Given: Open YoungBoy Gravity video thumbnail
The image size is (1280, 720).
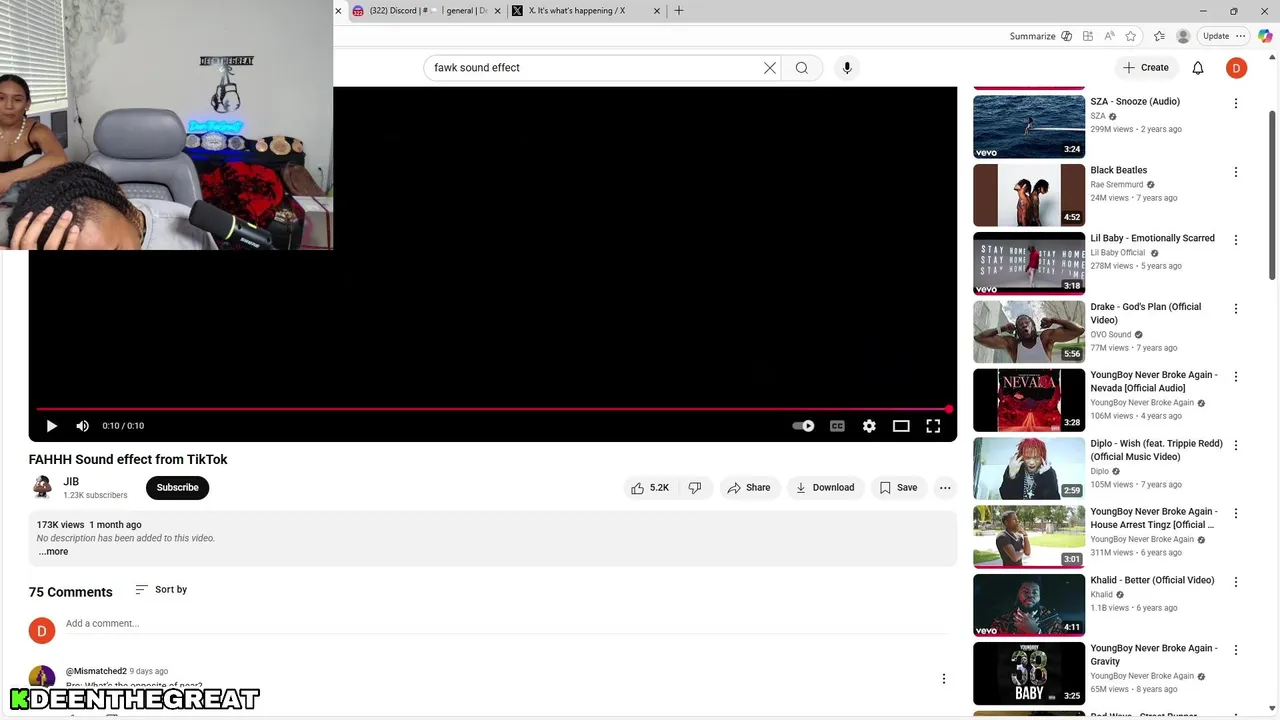Looking at the screenshot, I should pyautogui.click(x=1029, y=674).
